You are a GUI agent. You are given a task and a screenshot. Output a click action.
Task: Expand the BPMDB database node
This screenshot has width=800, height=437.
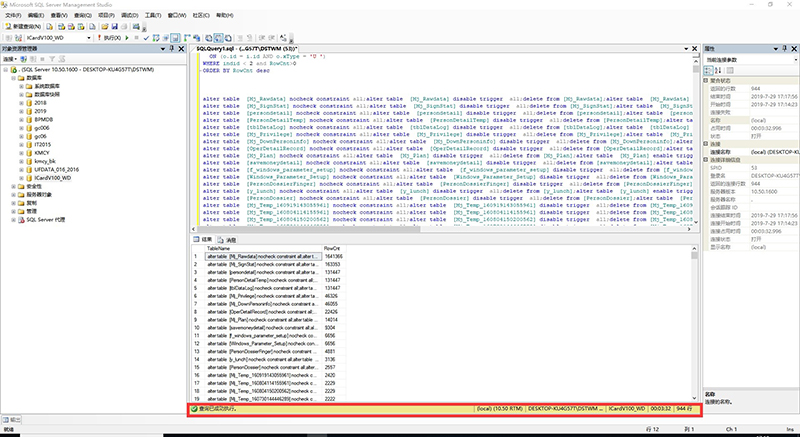(x=21, y=120)
